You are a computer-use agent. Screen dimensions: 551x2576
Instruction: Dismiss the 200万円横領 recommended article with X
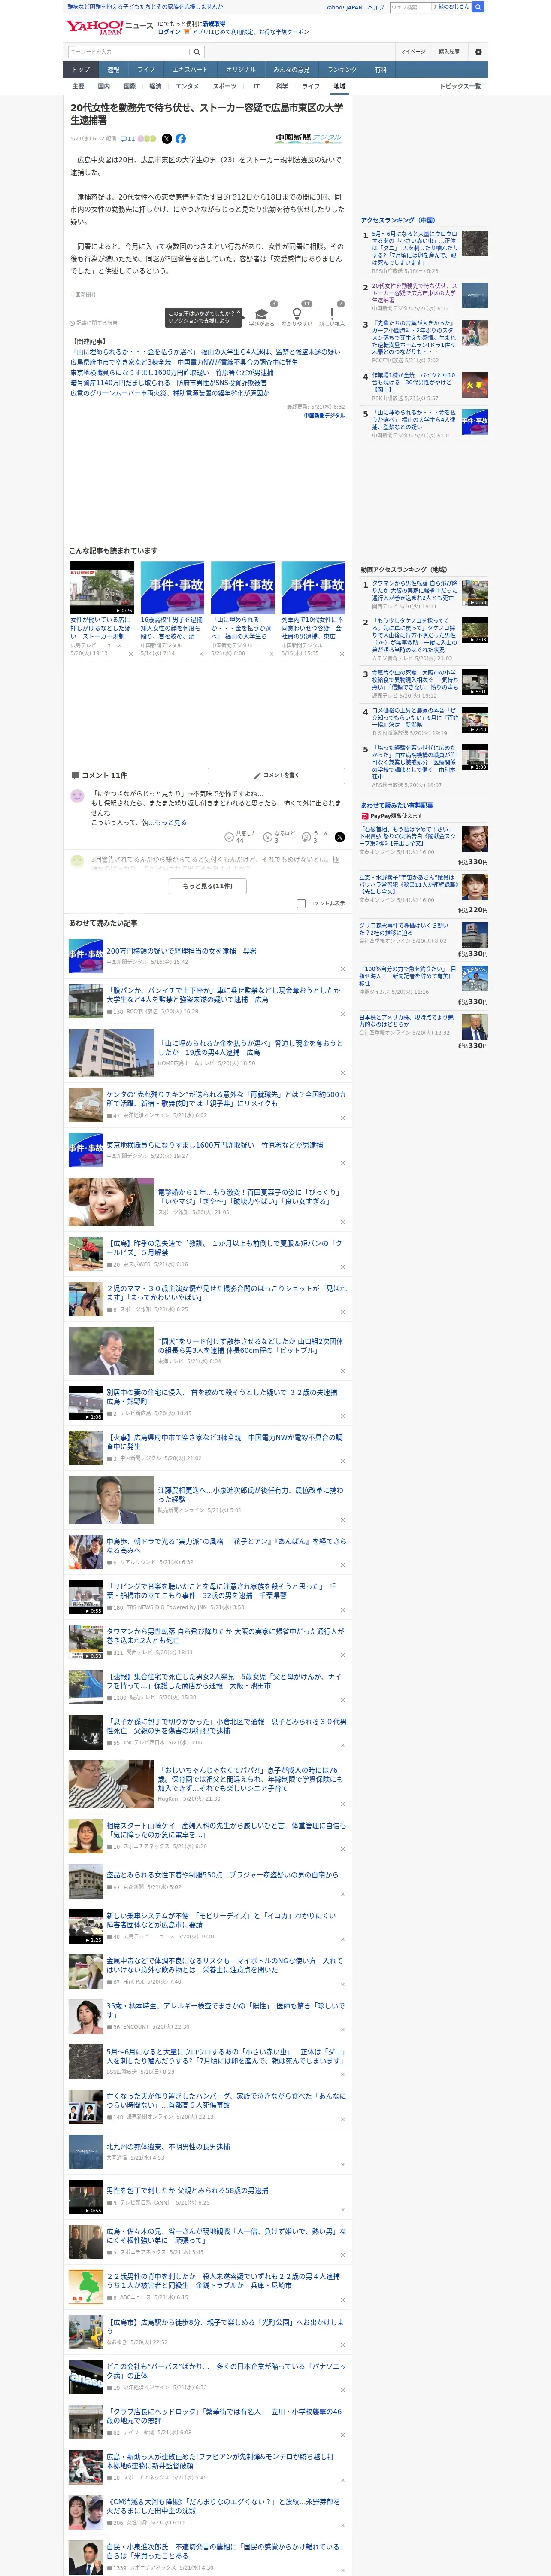342,969
